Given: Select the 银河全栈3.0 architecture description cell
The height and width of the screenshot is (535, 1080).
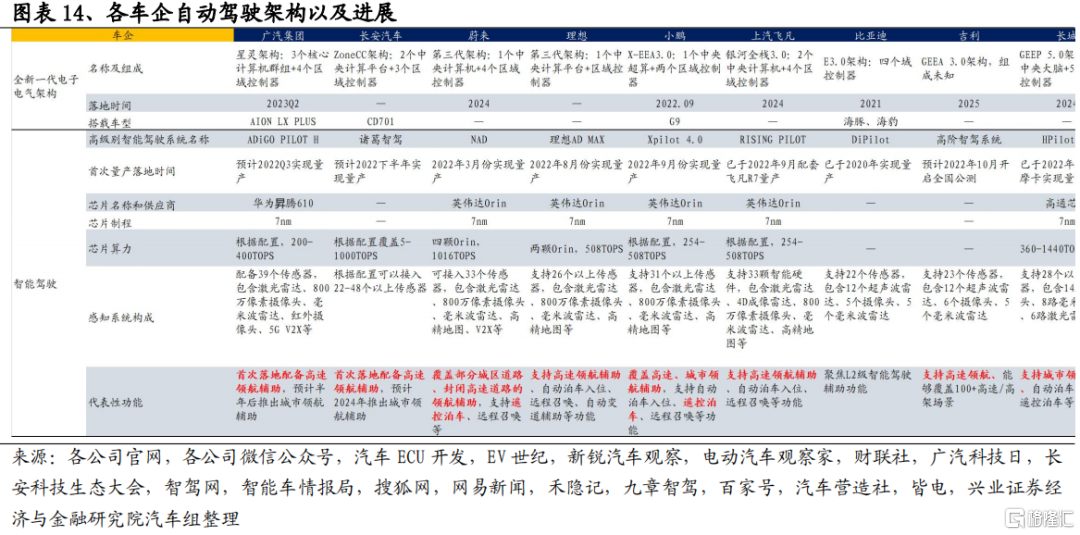Looking at the screenshot, I should (771, 68).
